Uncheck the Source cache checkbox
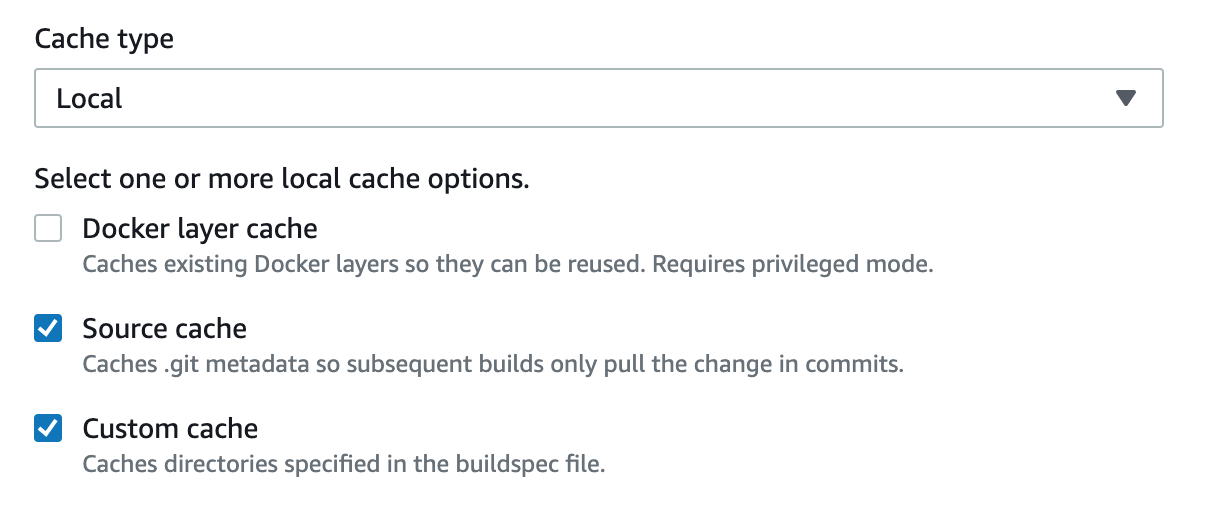1206x516 pixels. [48, 329]
